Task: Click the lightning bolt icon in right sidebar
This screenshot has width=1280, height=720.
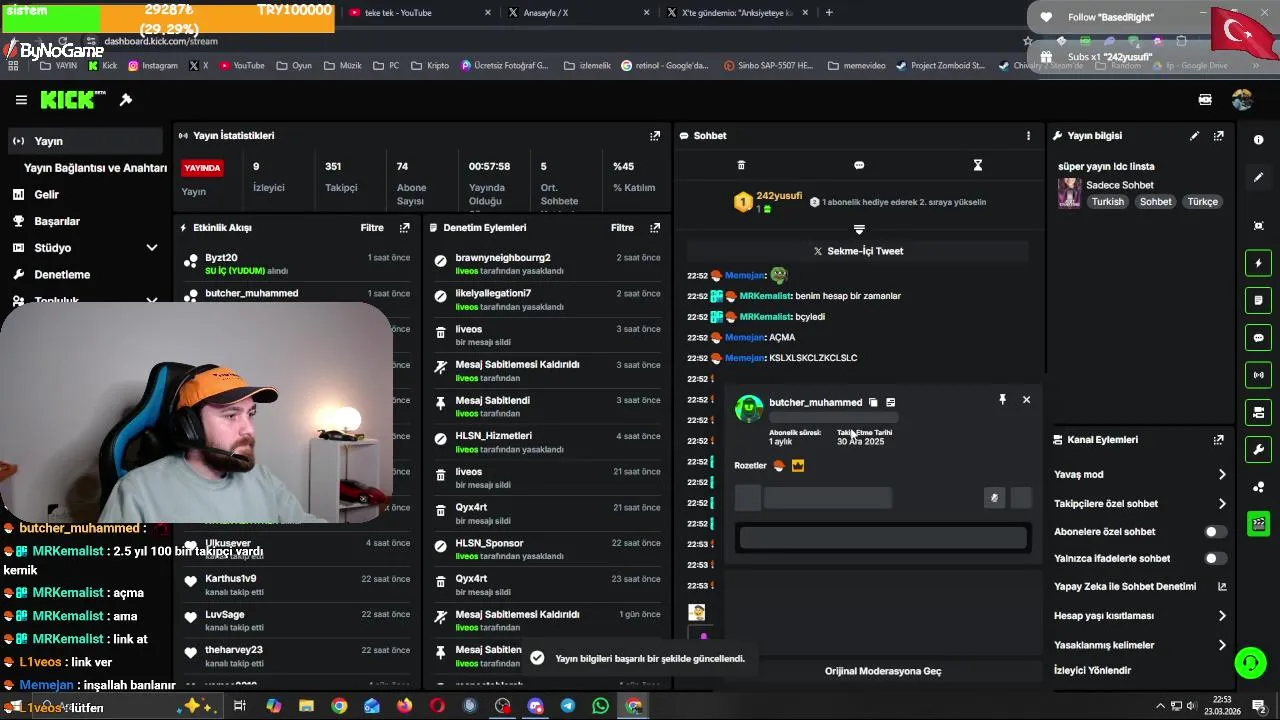Action: (x=1259, y=264)
